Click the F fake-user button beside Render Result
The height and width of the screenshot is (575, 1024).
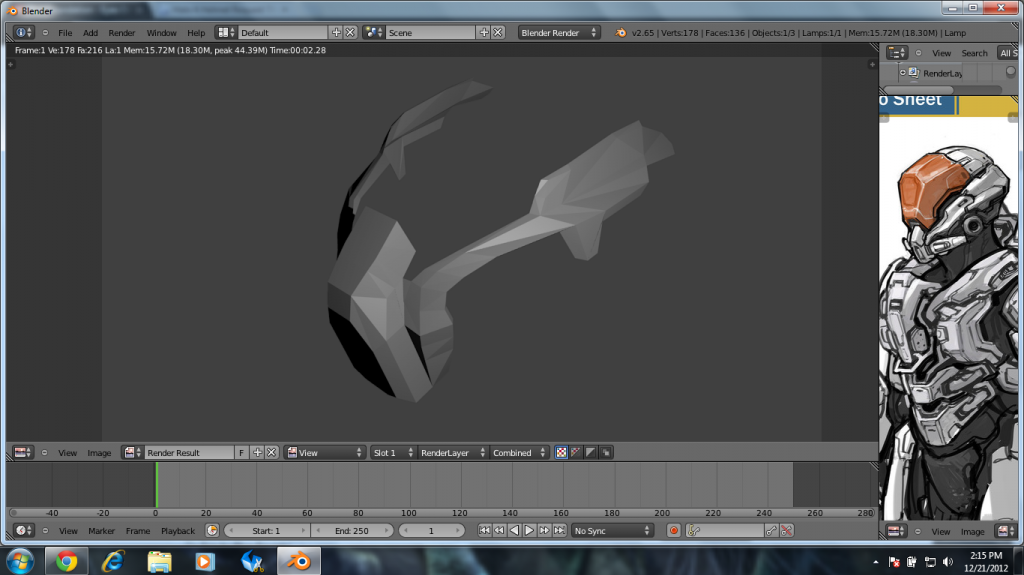pyautogui.click(x=241, y=453)
